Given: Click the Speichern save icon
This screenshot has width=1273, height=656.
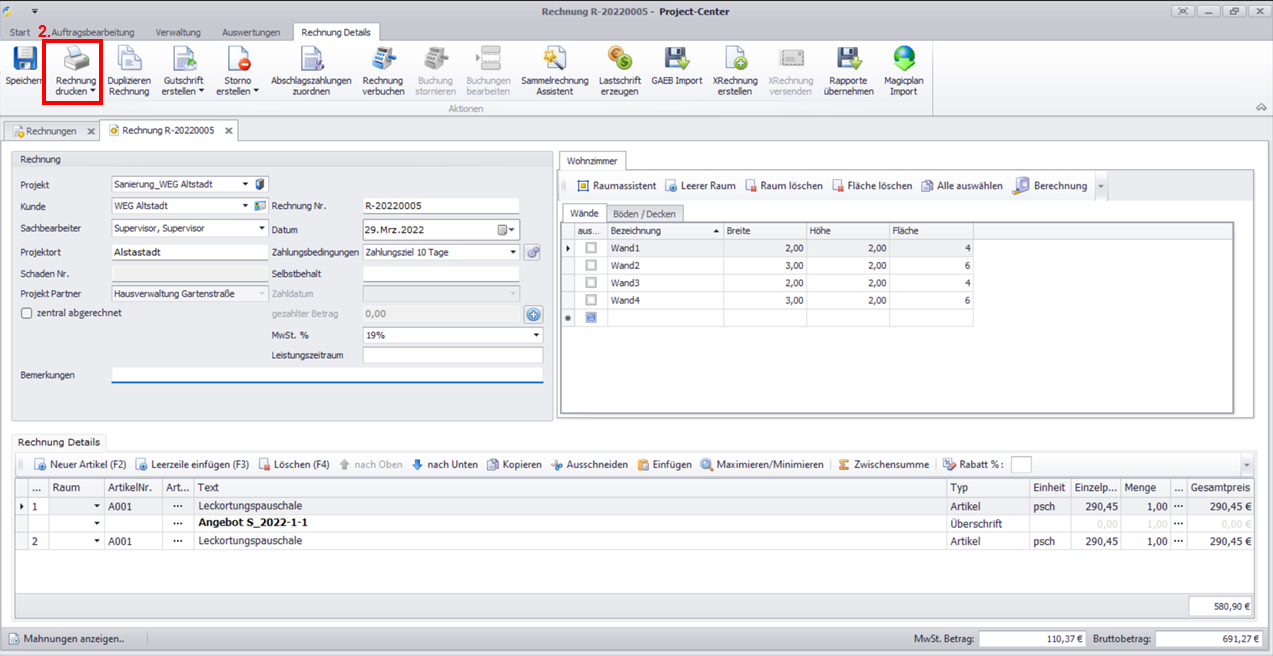Looking at the screenshot, I should (24, 60).
